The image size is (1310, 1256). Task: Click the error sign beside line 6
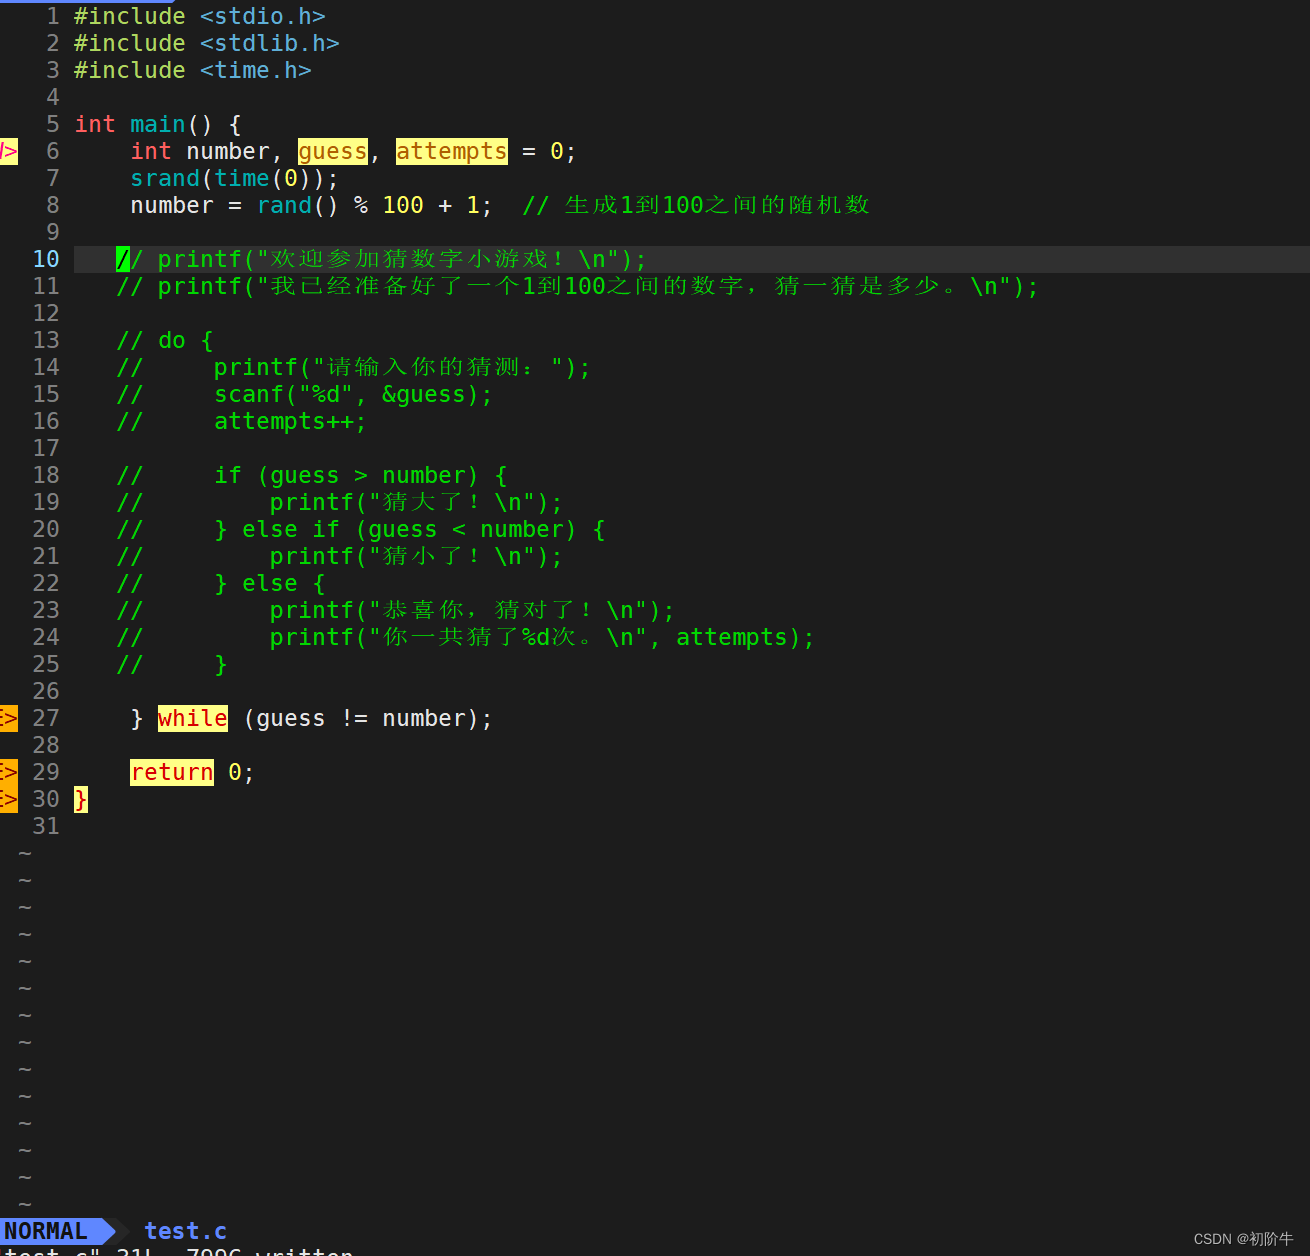point(9,152)
